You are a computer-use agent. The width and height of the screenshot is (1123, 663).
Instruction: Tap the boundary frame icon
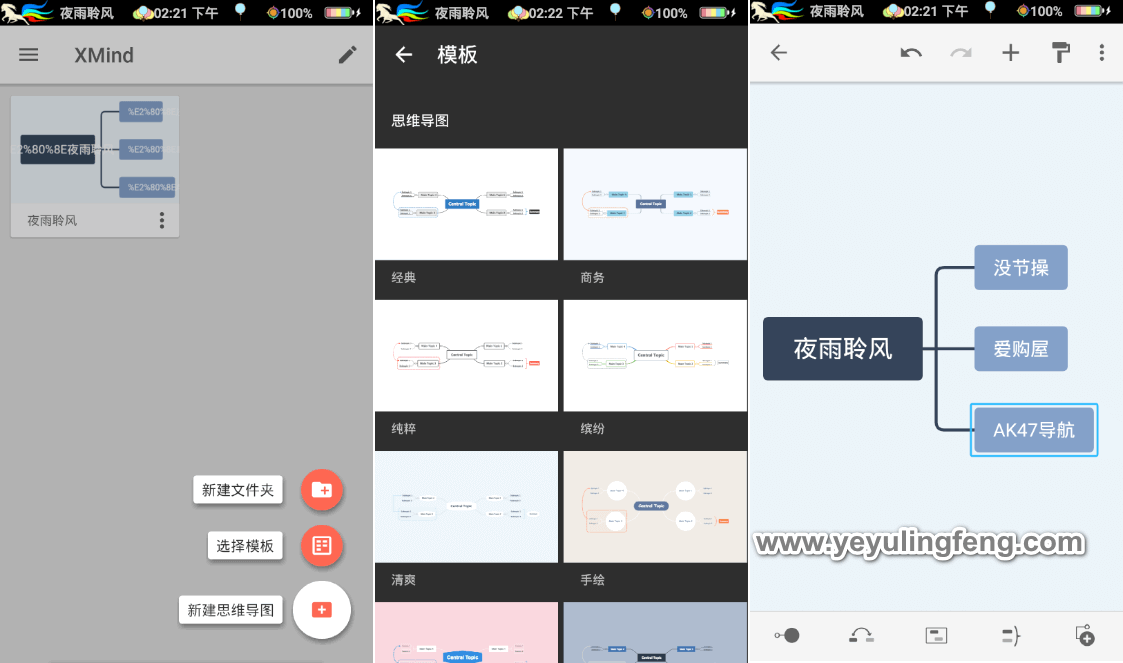[x=936, y=636]
